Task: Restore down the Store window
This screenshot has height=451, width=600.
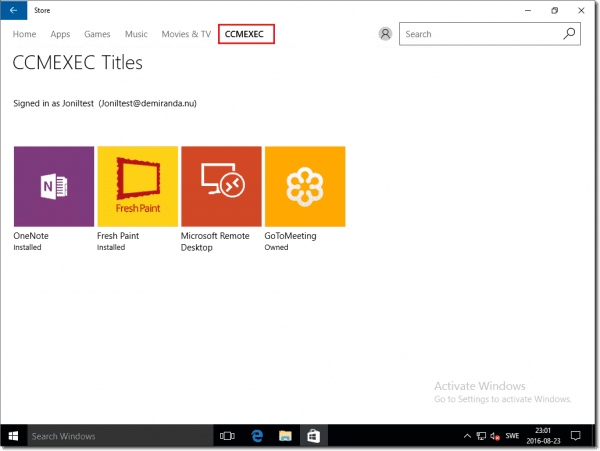Action: coord(554,10)
